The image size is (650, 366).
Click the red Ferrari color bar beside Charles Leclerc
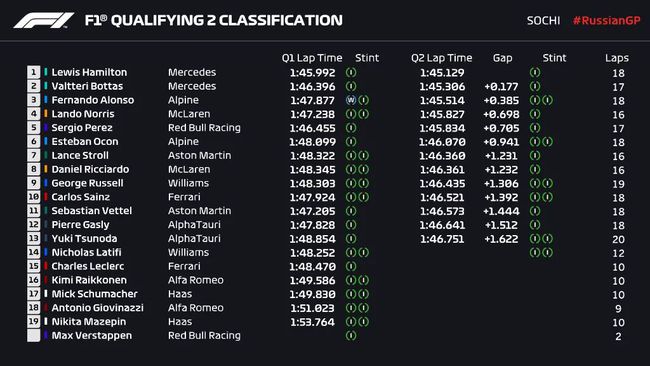(x=46, y=266)
